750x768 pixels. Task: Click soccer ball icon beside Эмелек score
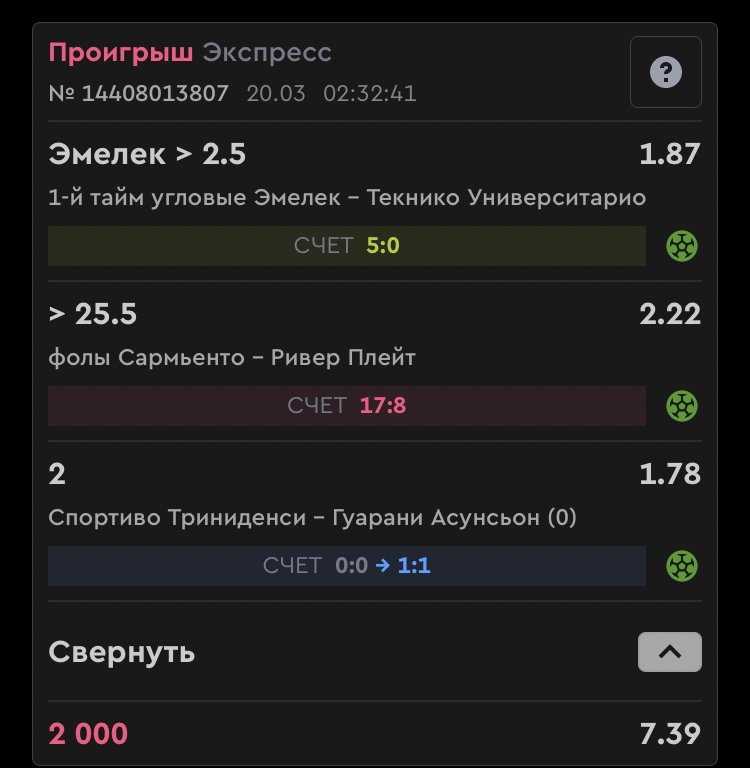(682, 246)
